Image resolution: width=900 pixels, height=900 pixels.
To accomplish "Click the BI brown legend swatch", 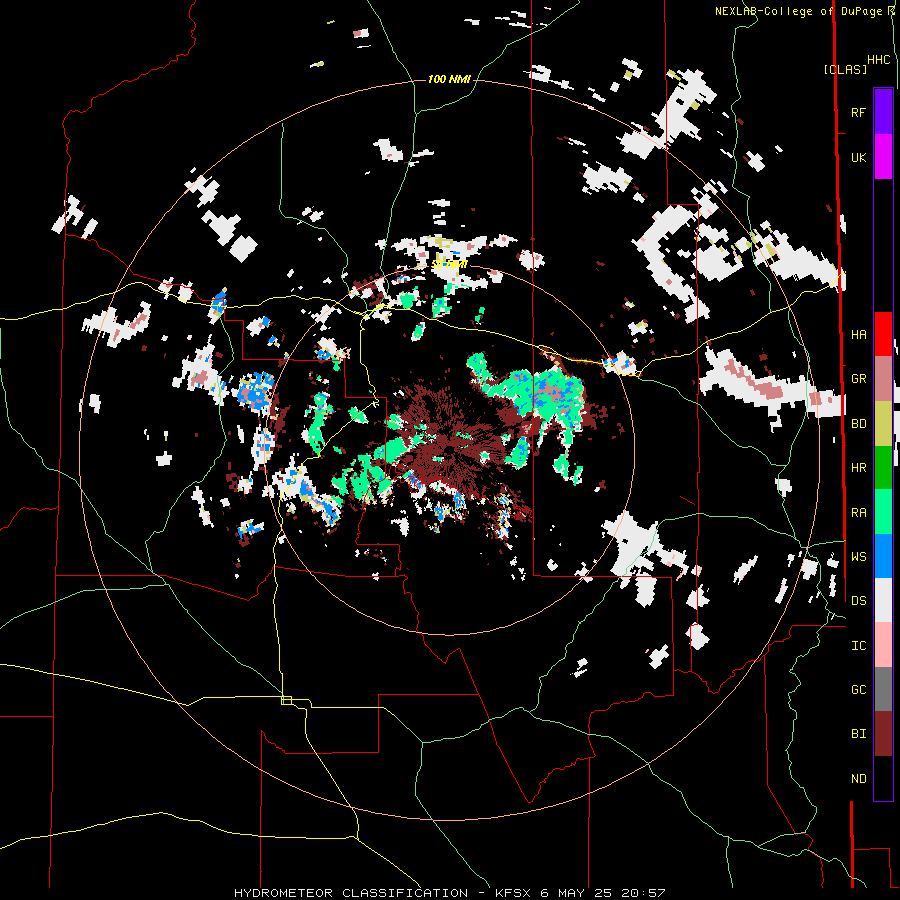I will 883,734.
